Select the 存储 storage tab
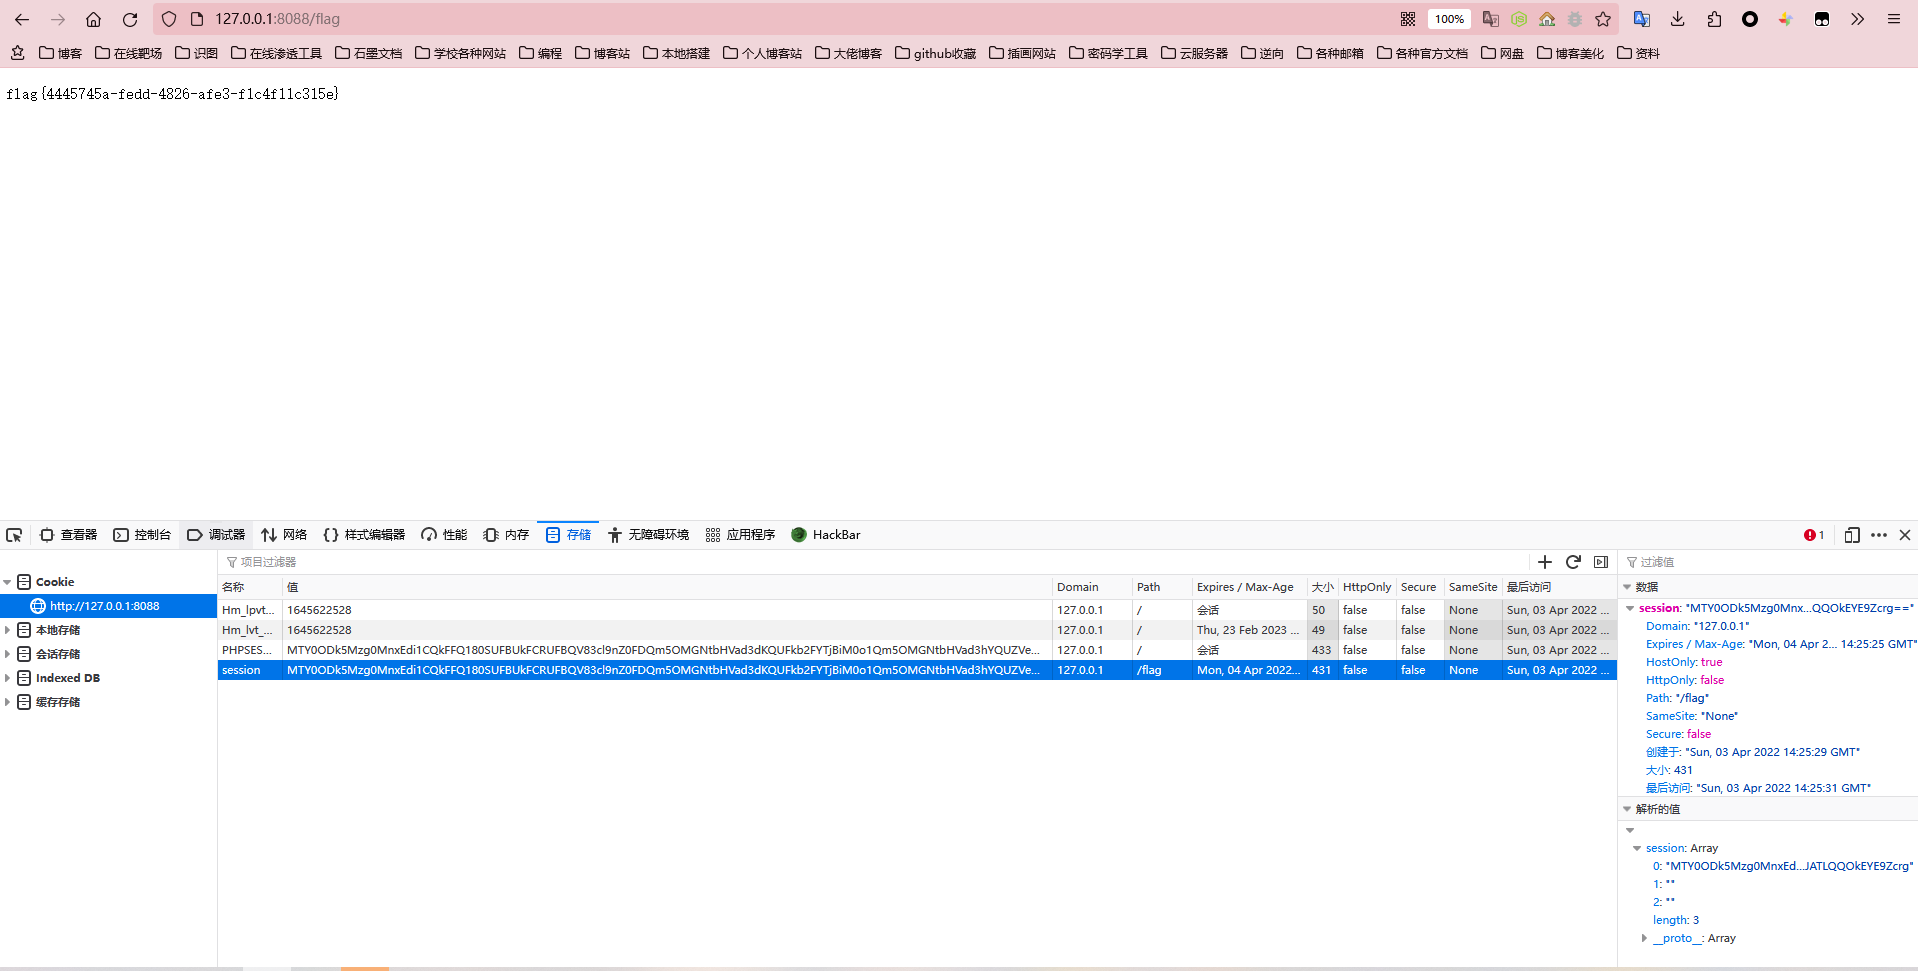This screenshot has width=1918, height=971. (x=568, y=535)
